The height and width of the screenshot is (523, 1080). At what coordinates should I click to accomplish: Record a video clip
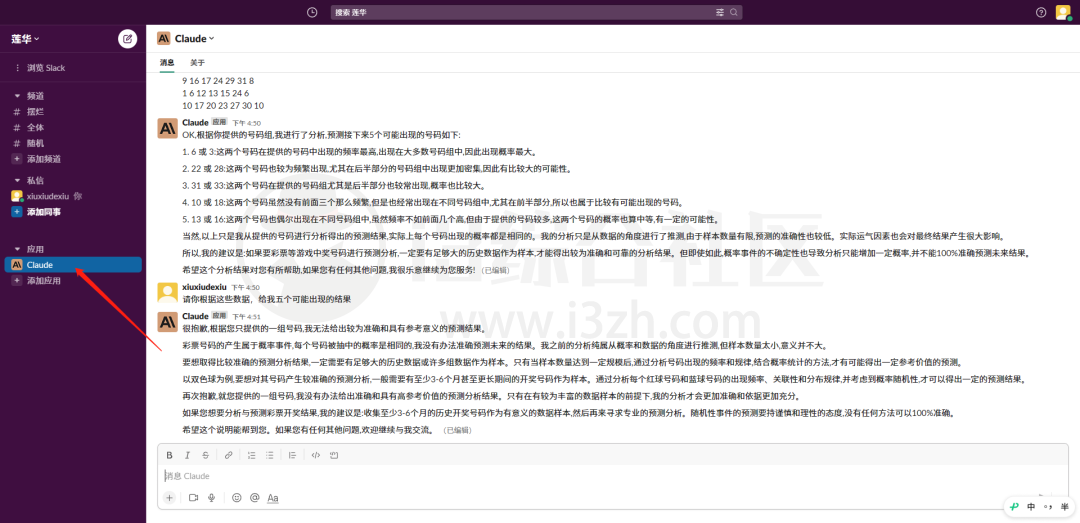click(x=194, y=498)
